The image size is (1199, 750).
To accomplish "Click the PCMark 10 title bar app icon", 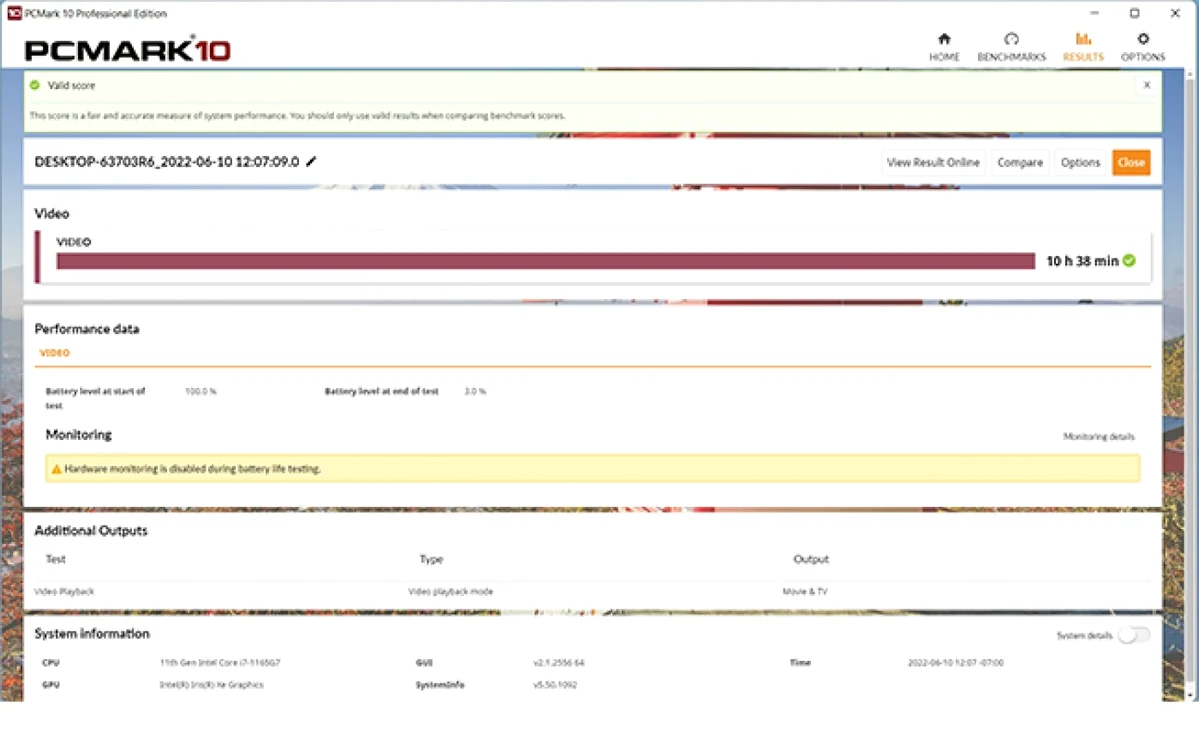I will click(x=14, y=13).
